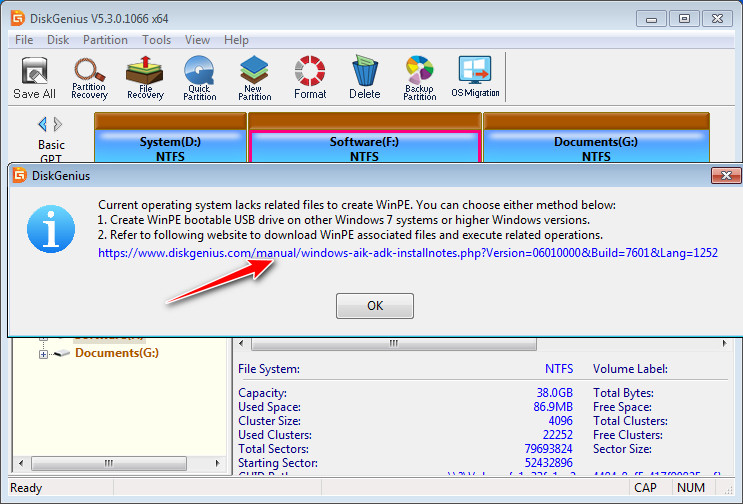The width and height of the screenshot is (743, 504).
Task: Click the Total Clusters label
Action: 630,421
